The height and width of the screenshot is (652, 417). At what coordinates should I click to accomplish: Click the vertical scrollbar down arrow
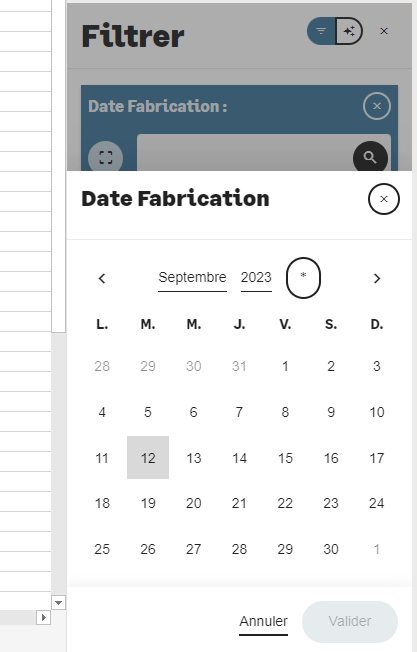[58, 602]
